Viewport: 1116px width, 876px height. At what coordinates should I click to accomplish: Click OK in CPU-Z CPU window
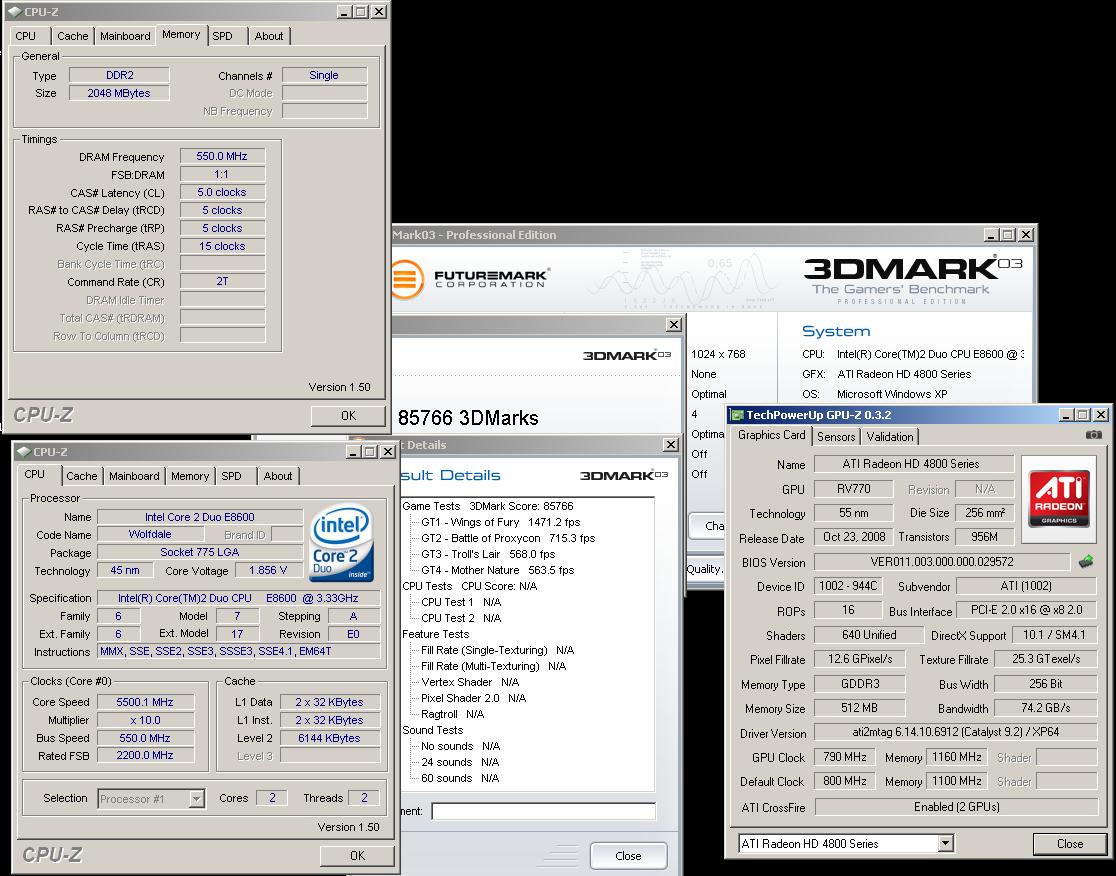click(357, 856)
